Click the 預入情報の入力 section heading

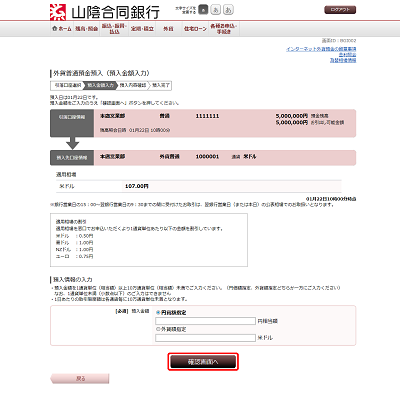pyautogui.click(x=73, y=279)
